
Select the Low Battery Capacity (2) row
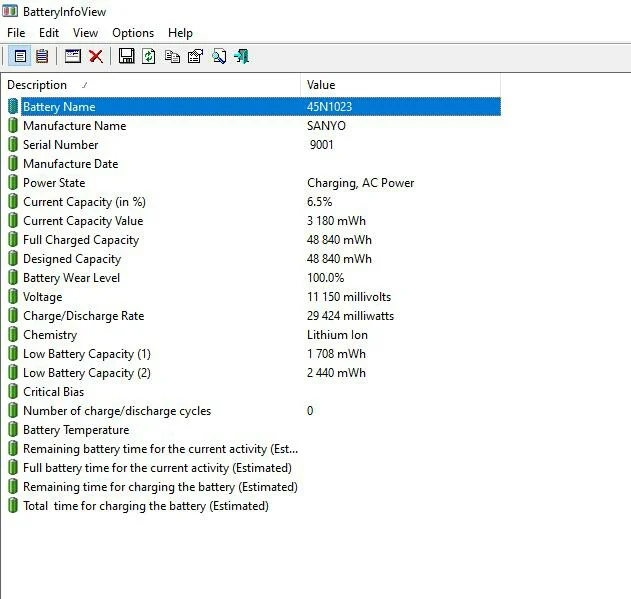(254, 373)
